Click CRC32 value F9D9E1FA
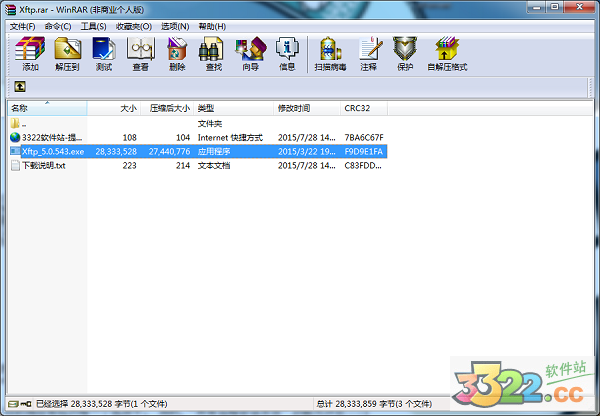 [364, 152]
